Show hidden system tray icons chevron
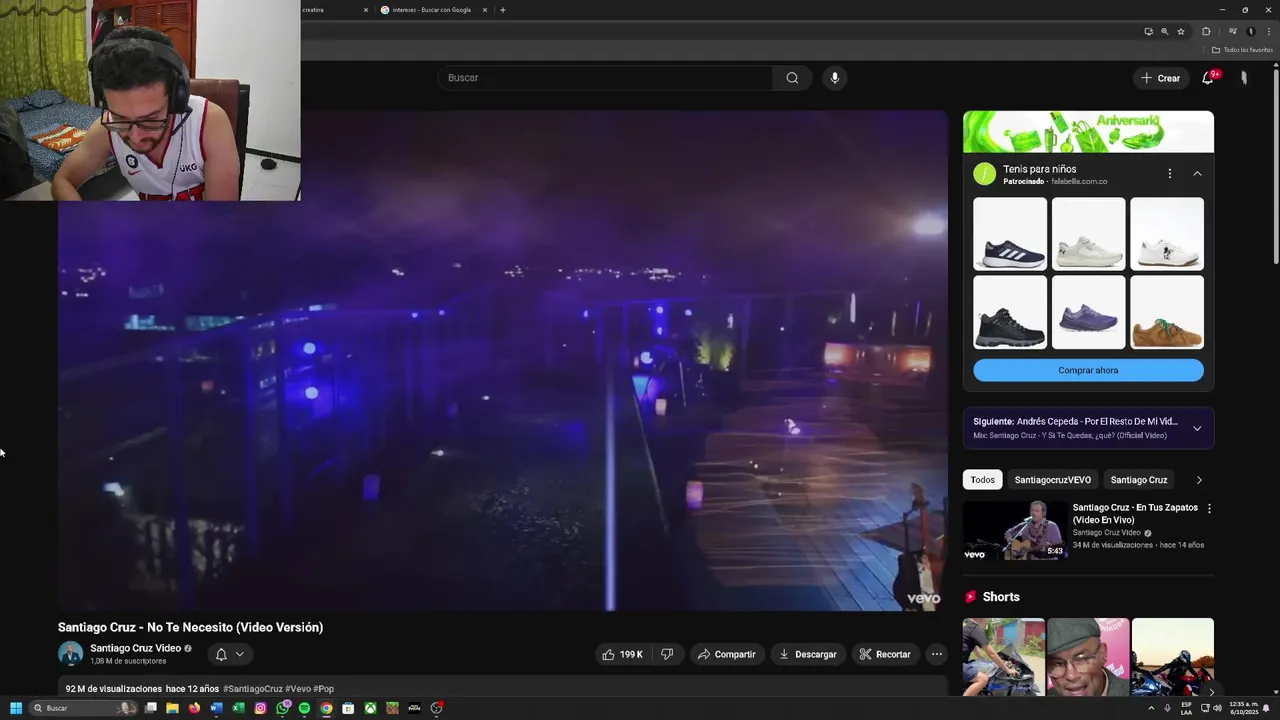The height and width of the screenshot is (720, 1280). point(1151,708)
